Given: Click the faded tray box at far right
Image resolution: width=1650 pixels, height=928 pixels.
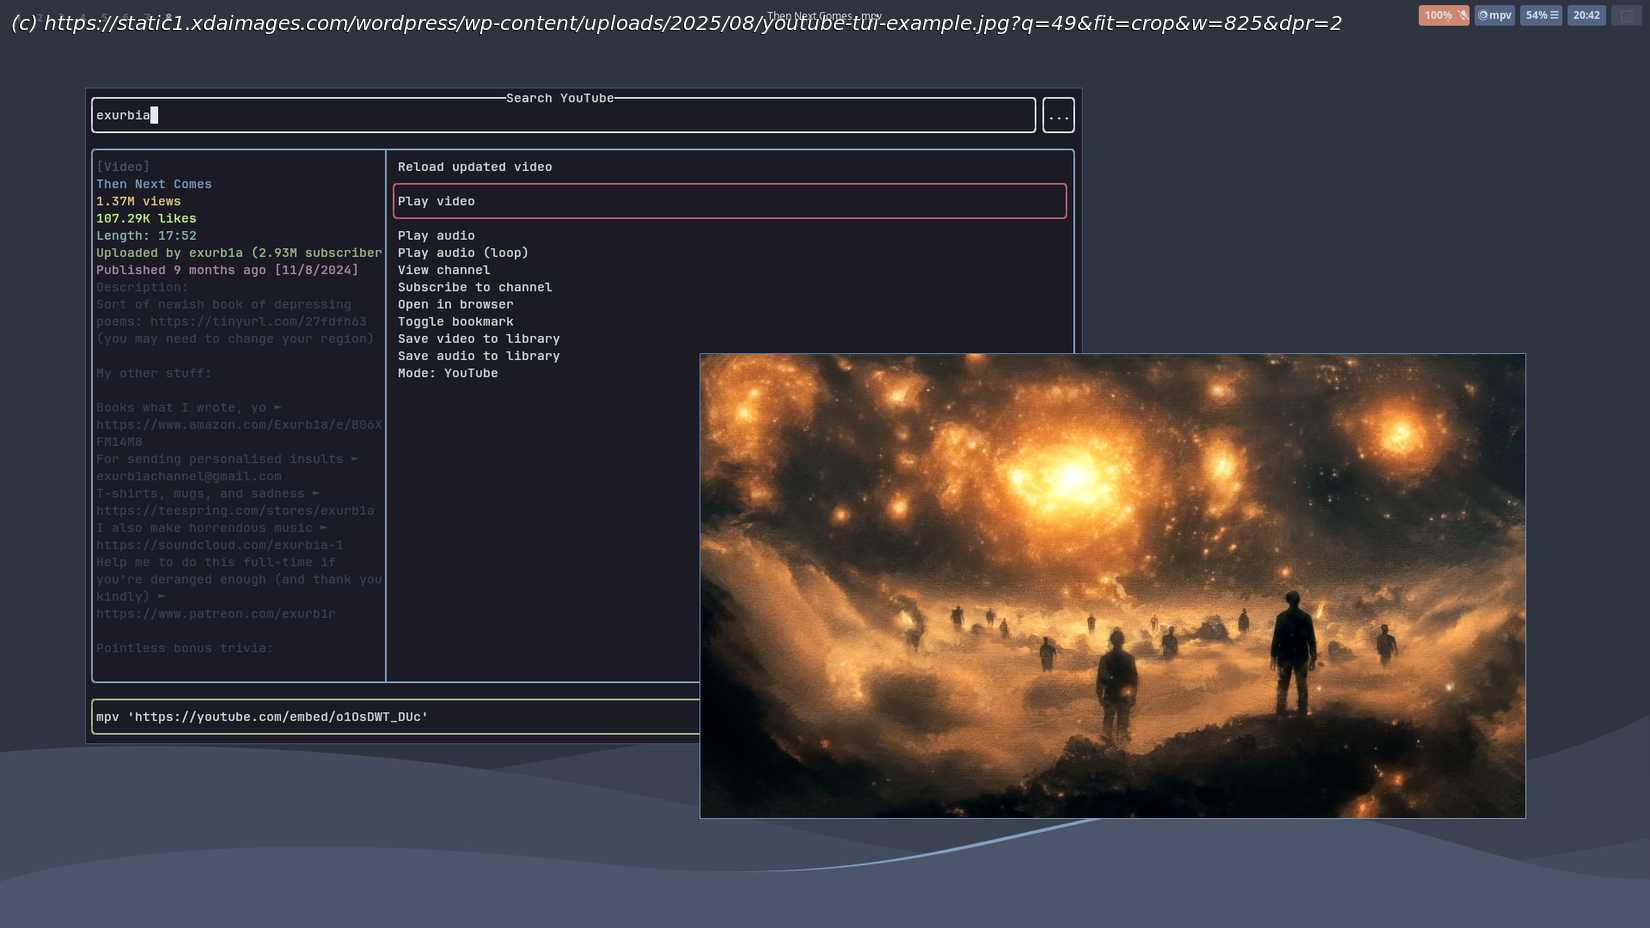Looking at the screenshot, I should click(1626, 15).
